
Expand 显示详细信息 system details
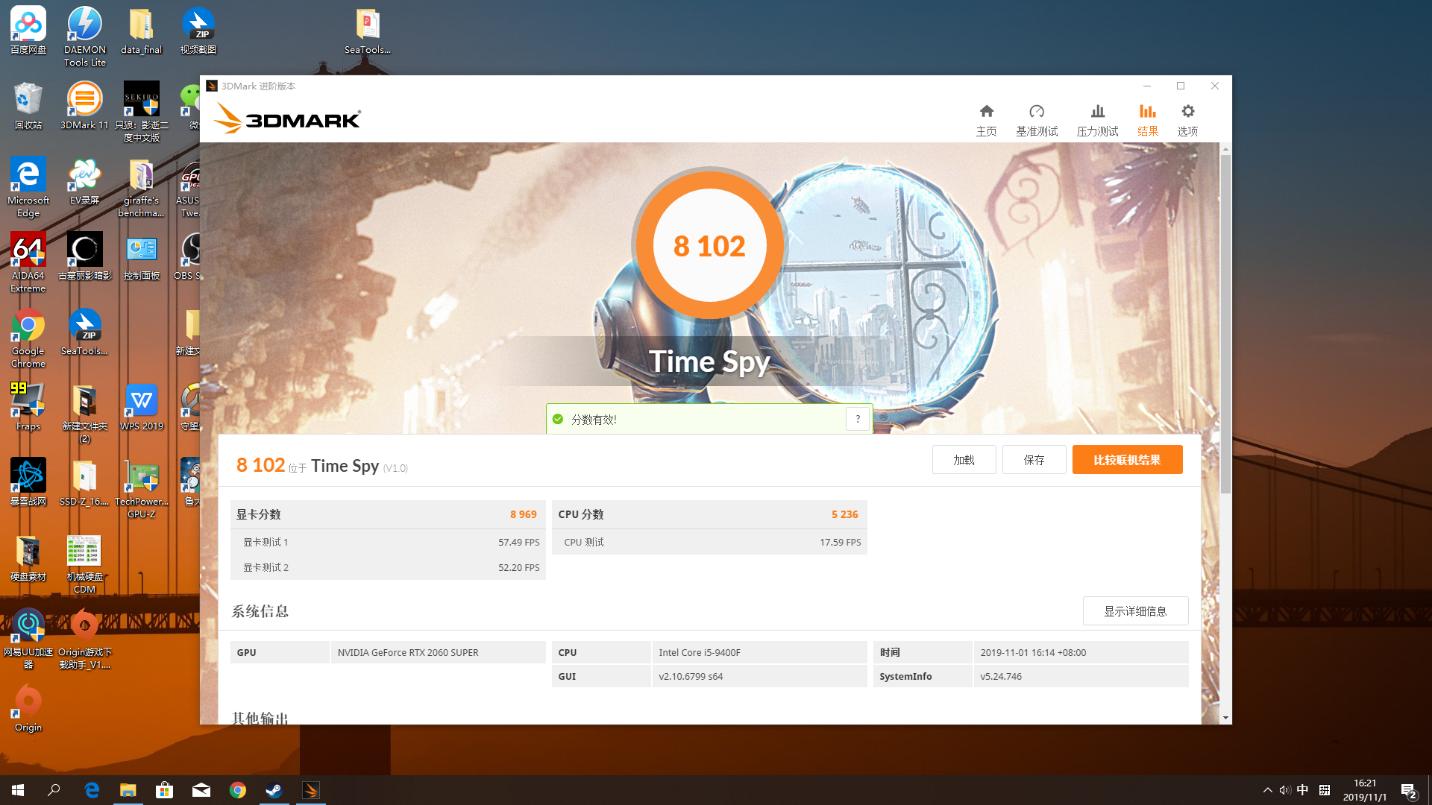click(1135, 610)
